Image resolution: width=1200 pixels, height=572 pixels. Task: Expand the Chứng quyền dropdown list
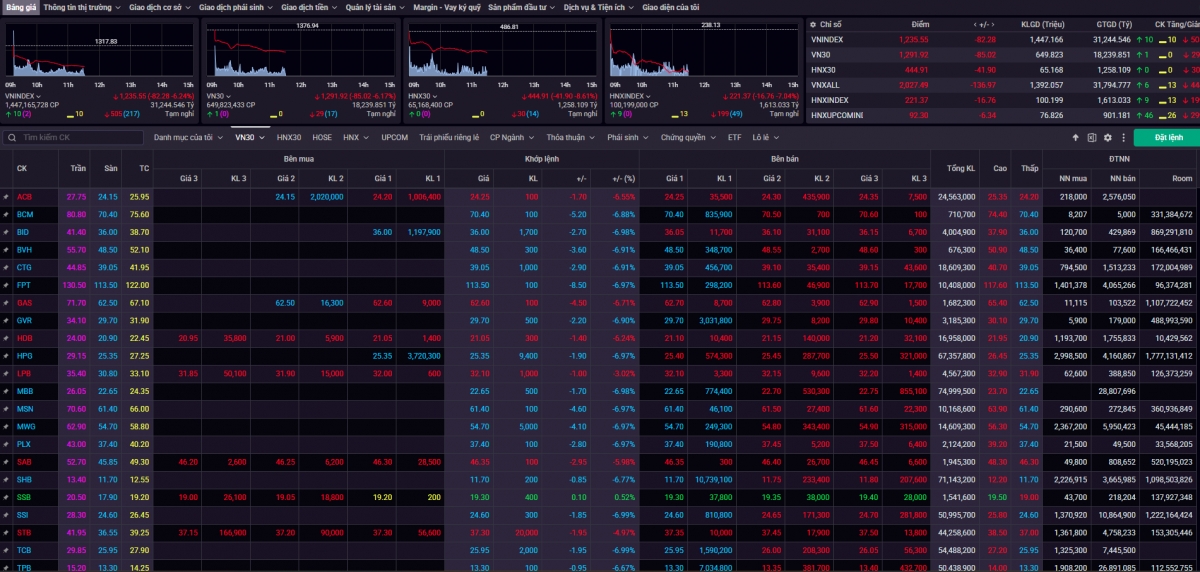[x=688, y=137]
